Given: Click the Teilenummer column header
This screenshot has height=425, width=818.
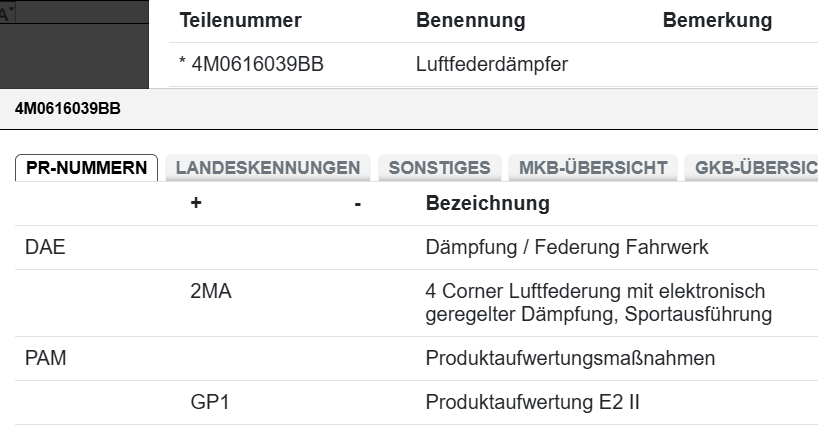Looking at the screenshot, I should [x=241, y=21].
